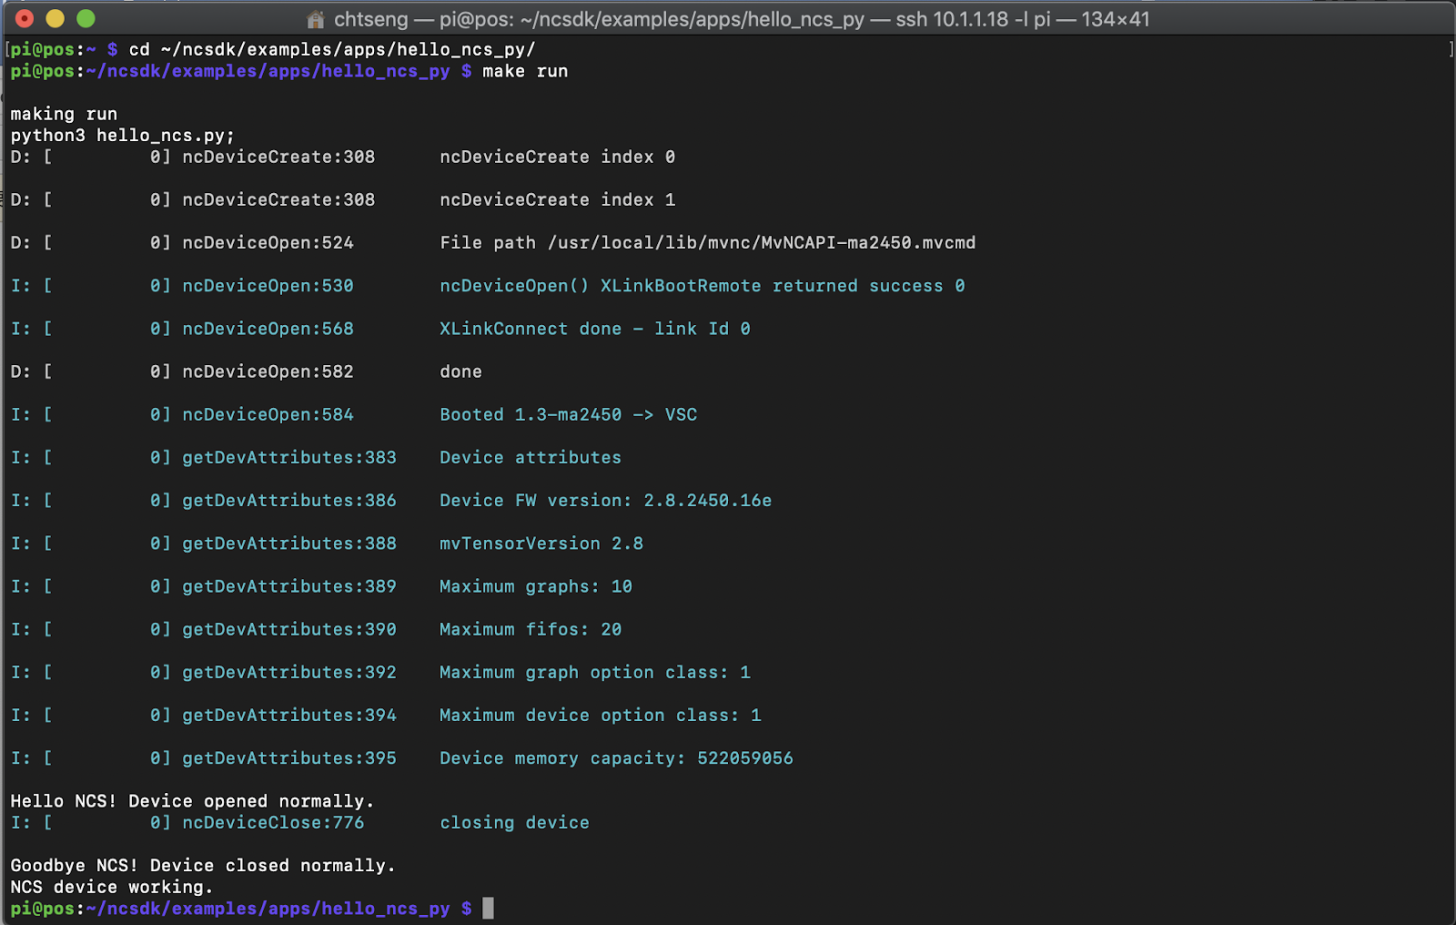This screenshot has height=925, width=1456.
Task: Click the 'closing device' message
Action: pyautogui.click(x=514, y=823)
